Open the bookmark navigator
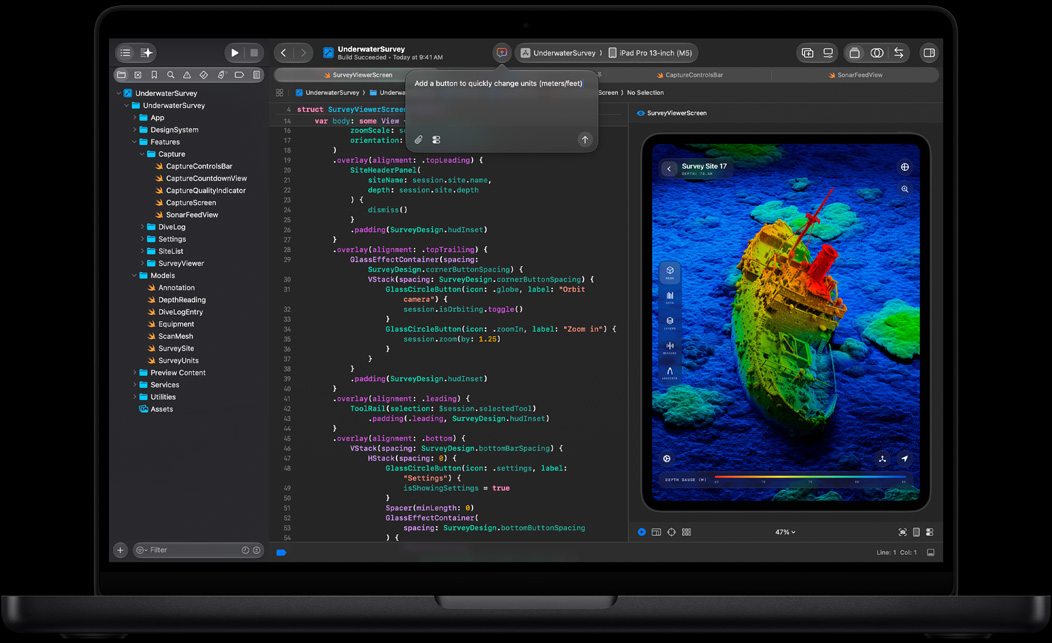This screenshot has height=643, width=1052. coord(154,75)
